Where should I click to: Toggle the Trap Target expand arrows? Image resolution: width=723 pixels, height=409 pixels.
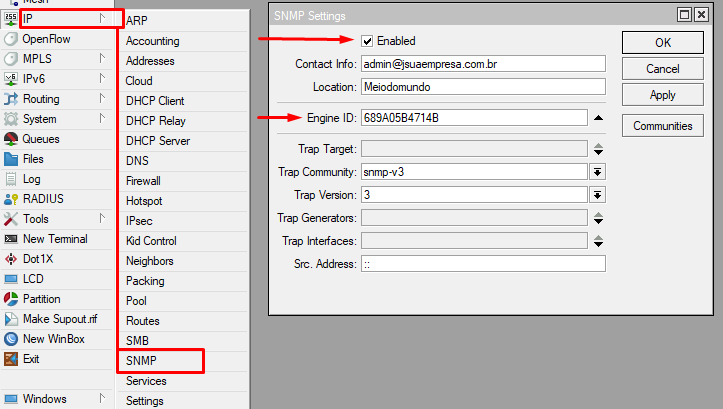(x=598, y=149)
